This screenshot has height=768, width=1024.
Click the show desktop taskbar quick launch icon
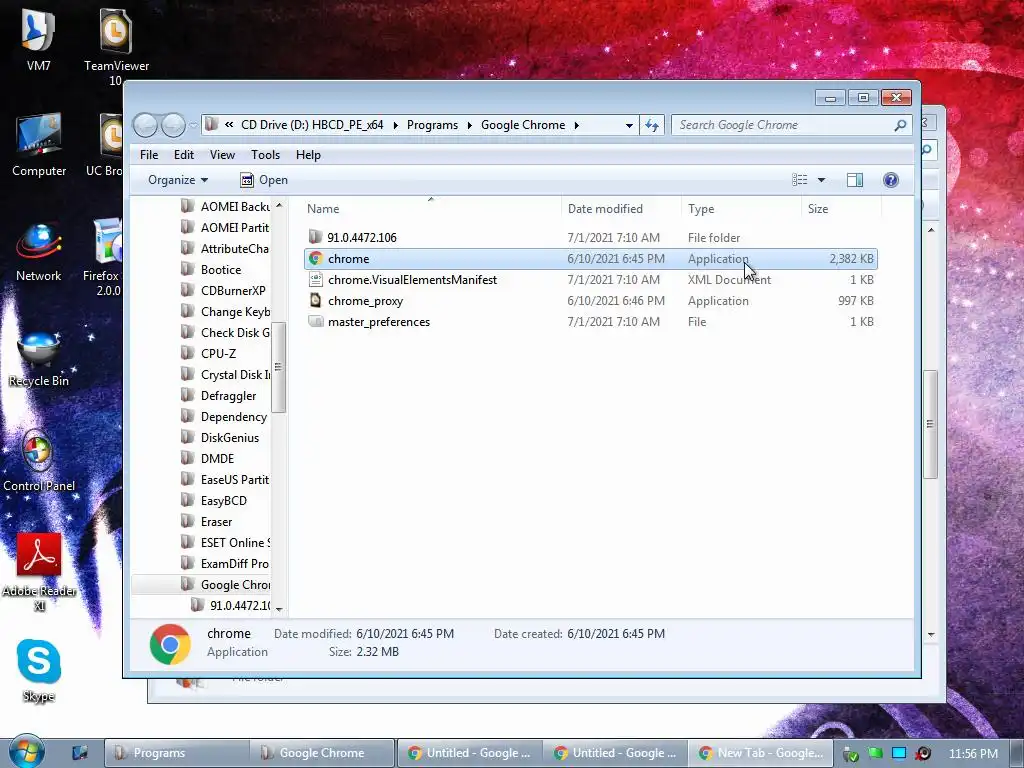pos(80,752)
